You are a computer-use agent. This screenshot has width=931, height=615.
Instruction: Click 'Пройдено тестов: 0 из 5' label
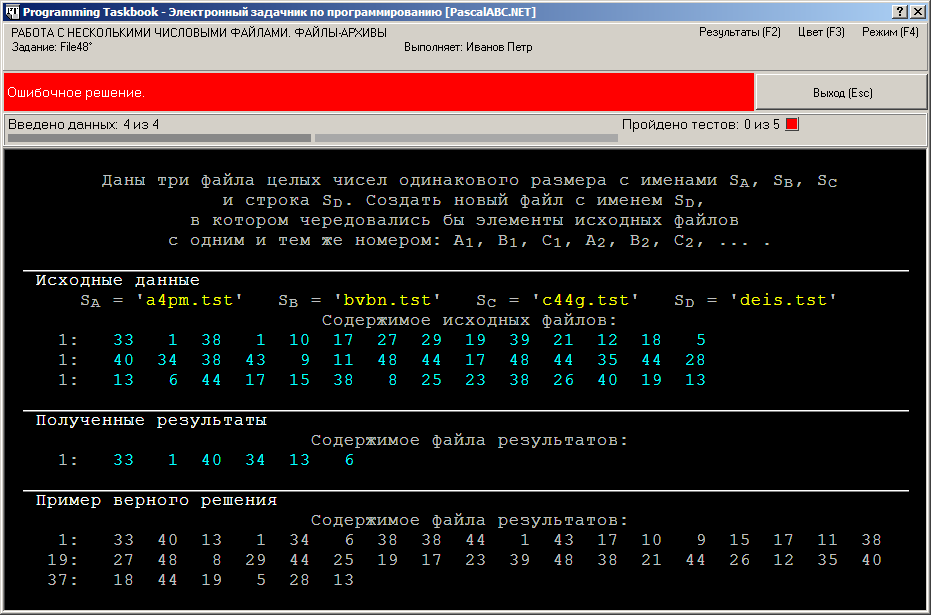tap(701, 125)
